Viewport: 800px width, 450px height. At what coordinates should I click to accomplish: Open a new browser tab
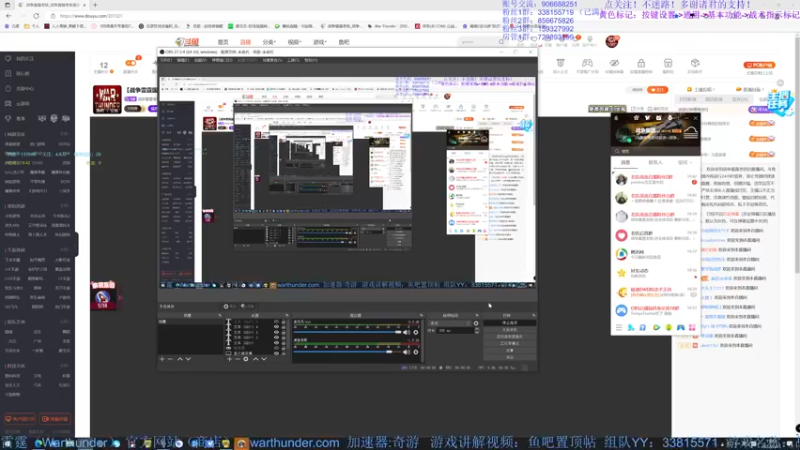(x=95, y=5)
